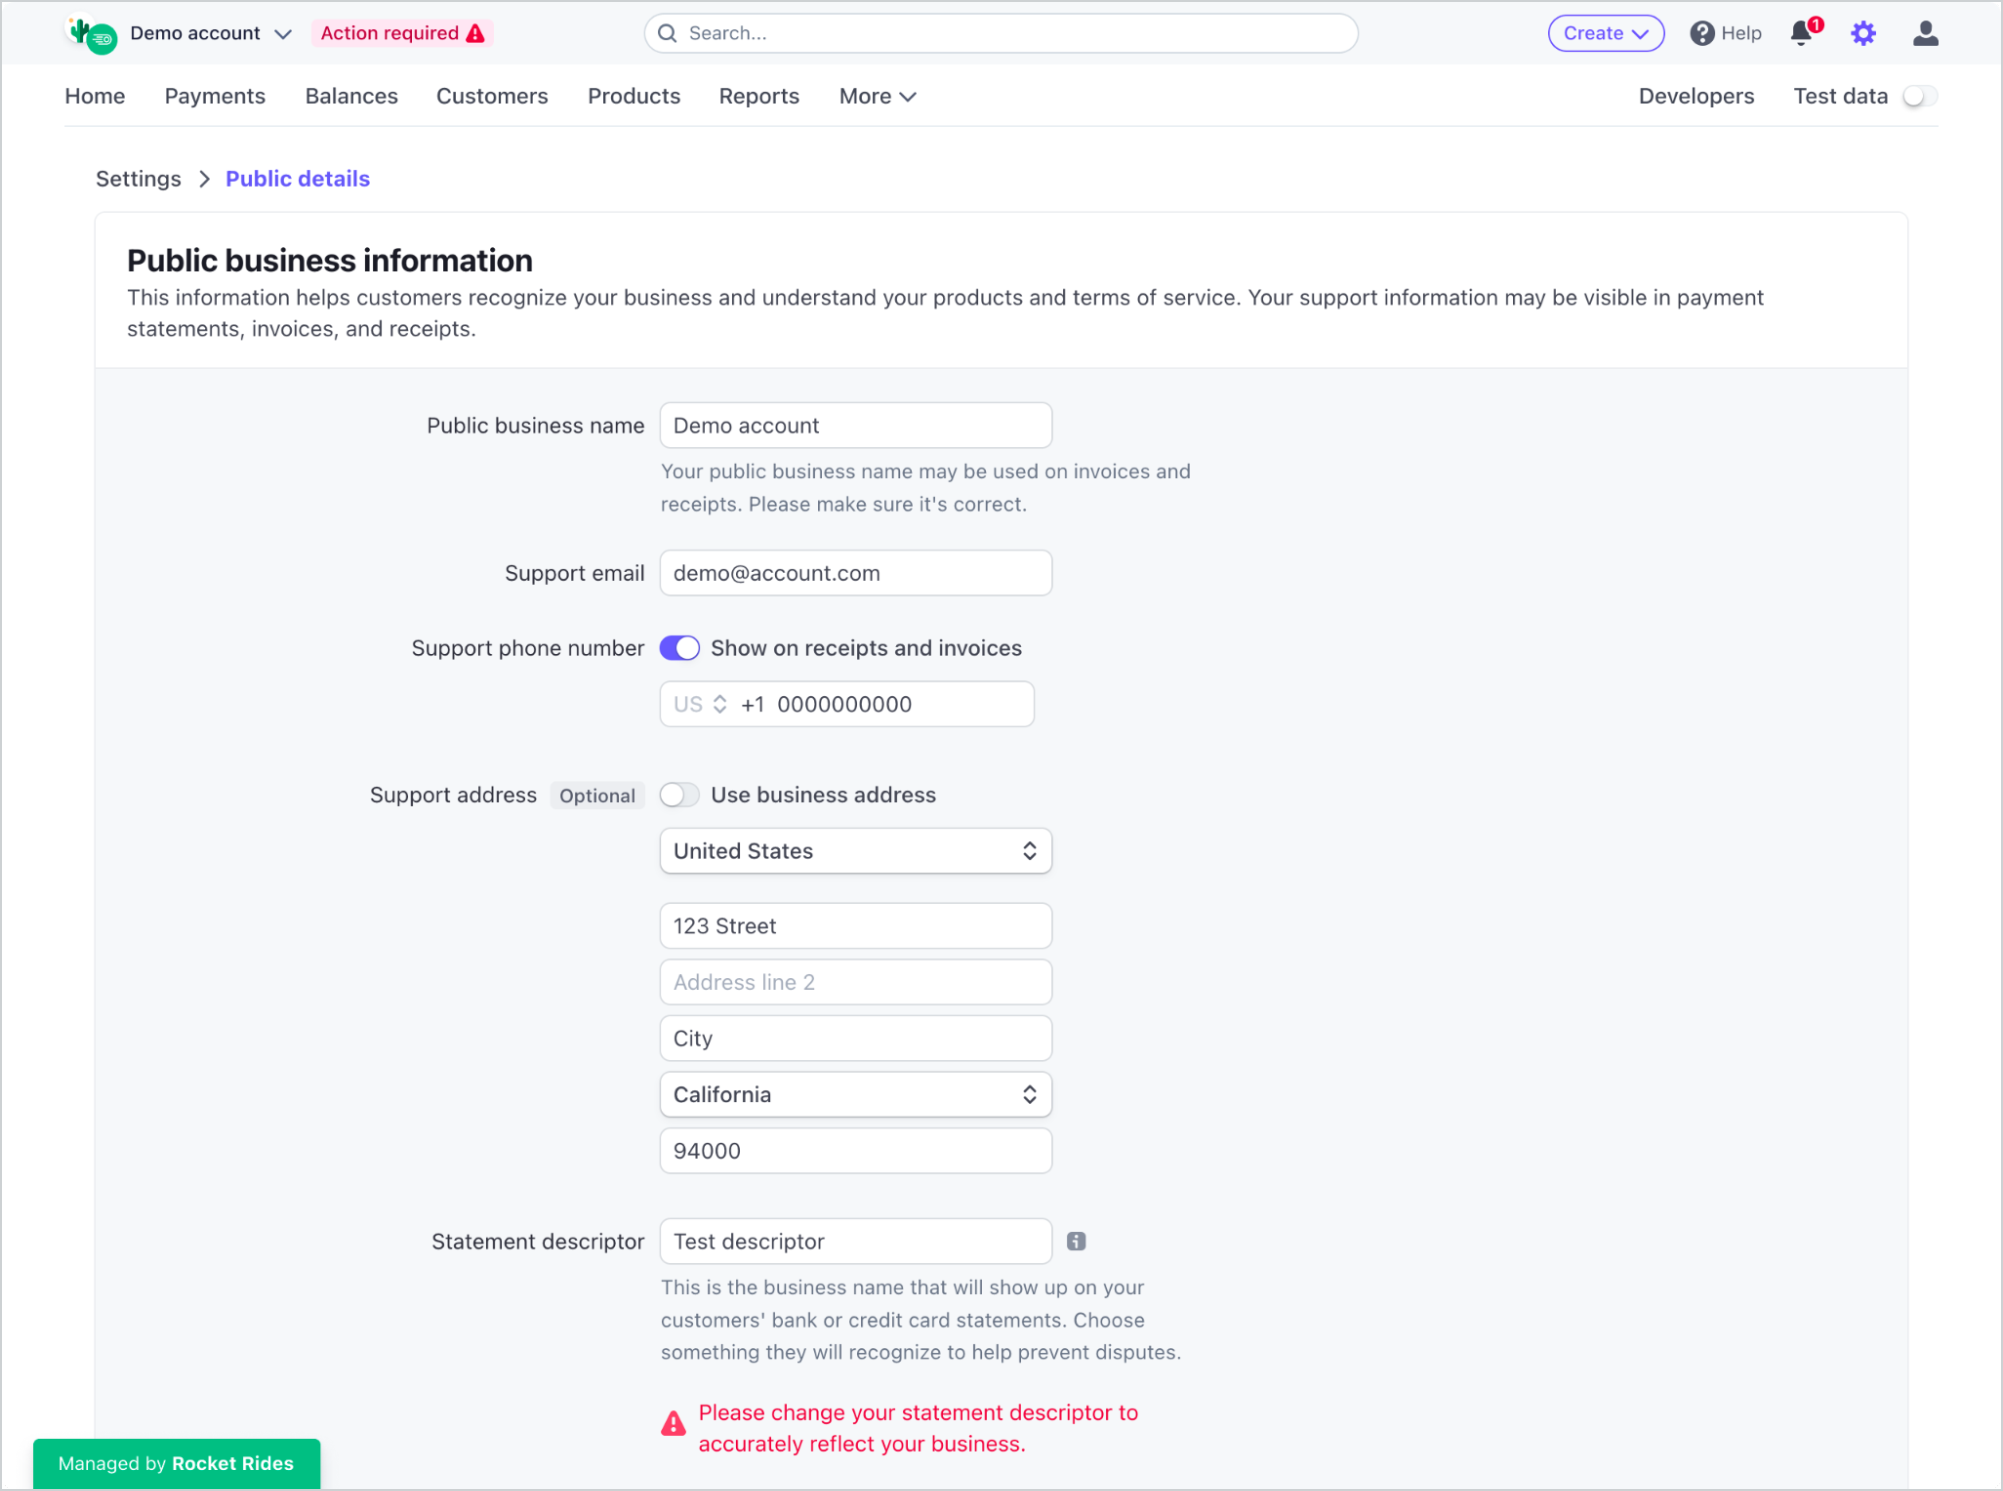The image size is (2003, 1491).
Task: Click the cactus account logo icon
Action: click(91, 34)
